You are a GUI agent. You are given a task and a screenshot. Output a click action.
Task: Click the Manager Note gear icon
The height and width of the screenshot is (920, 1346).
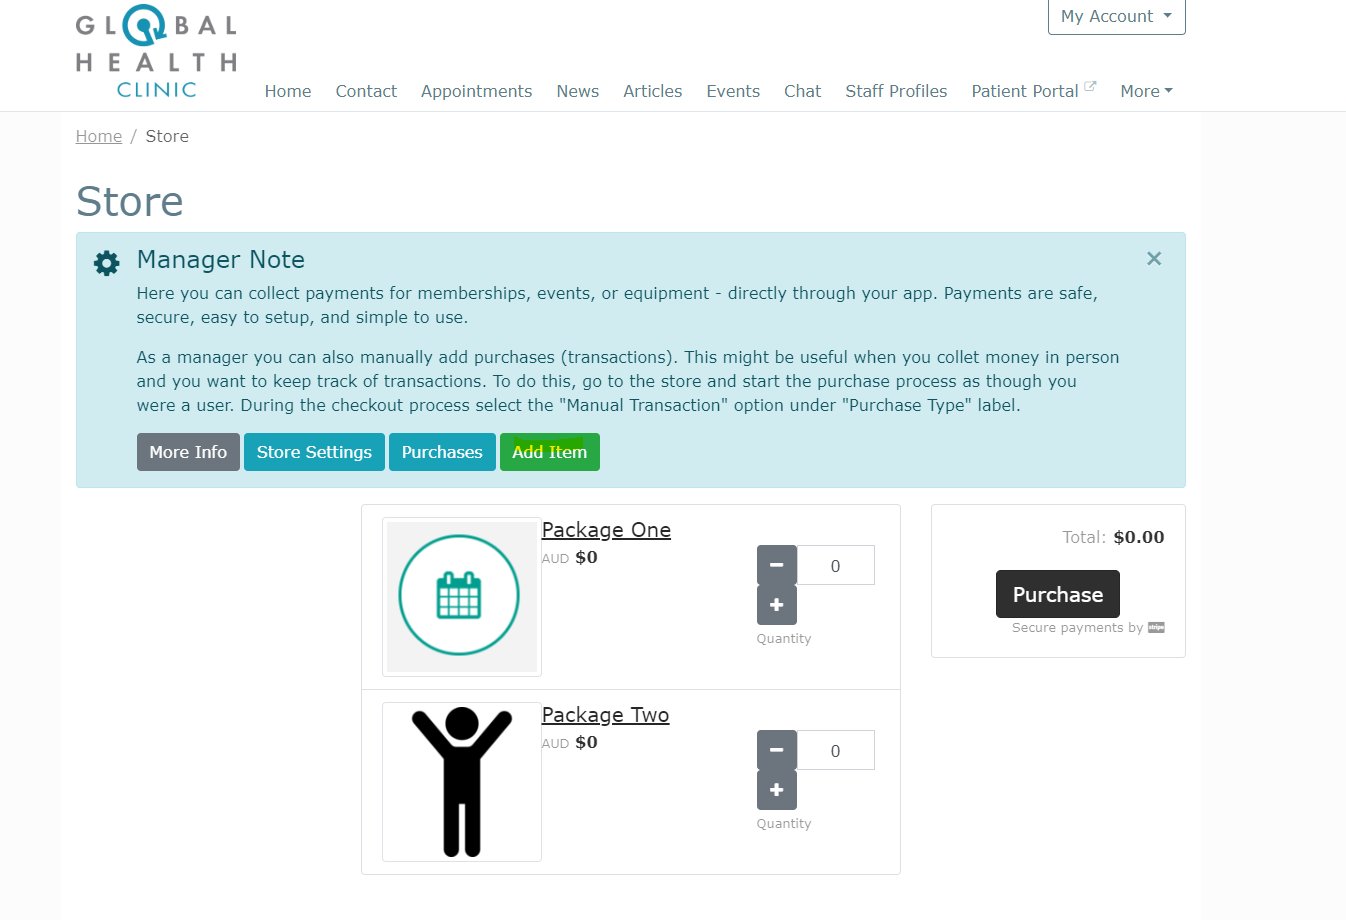click(x=107, y=263)
